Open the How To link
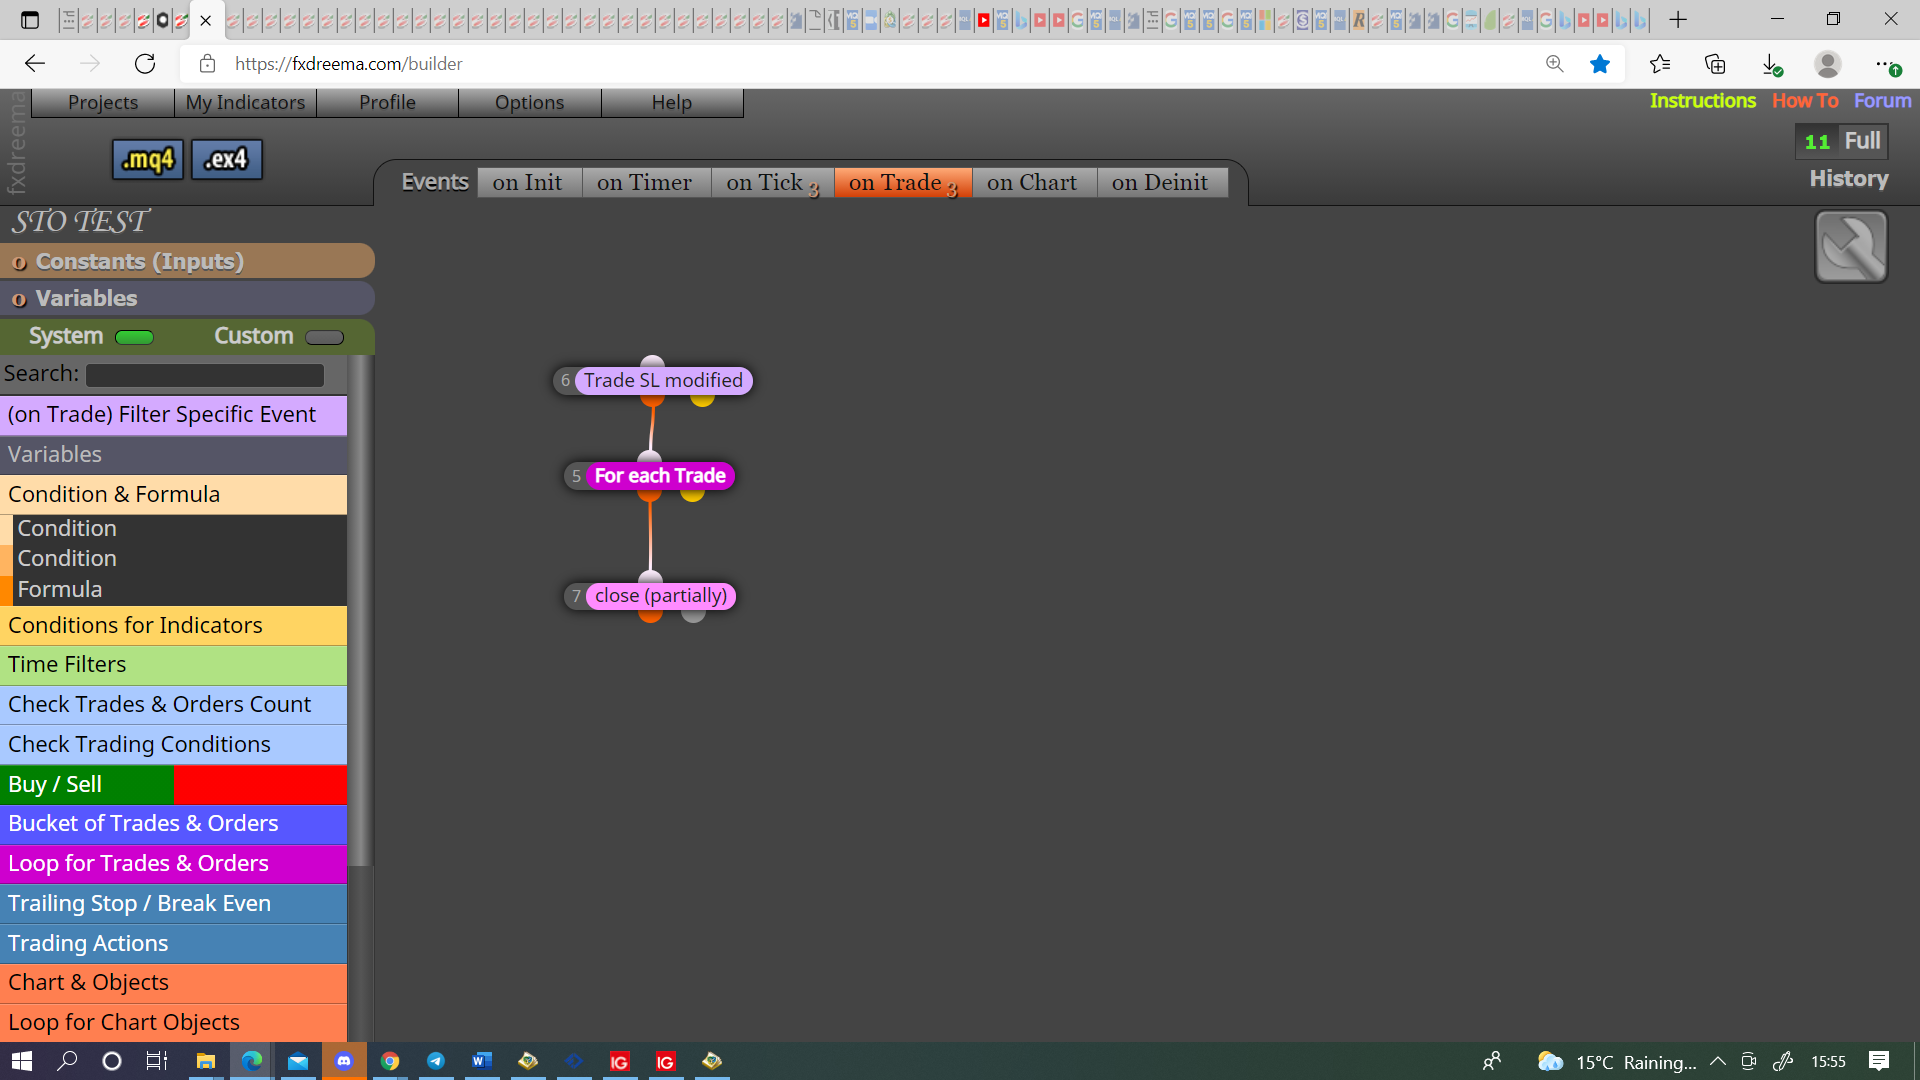This screenshot has width=1920, height=1080. click(1805, 101)
